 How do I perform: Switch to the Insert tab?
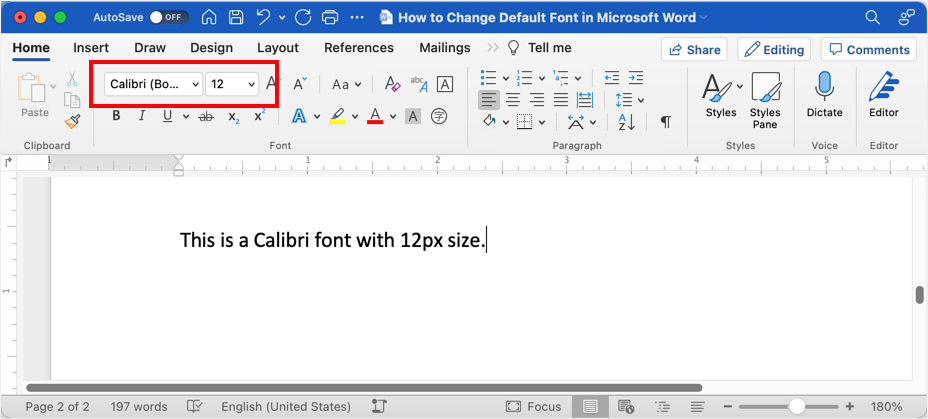click(x=91, y=48)
